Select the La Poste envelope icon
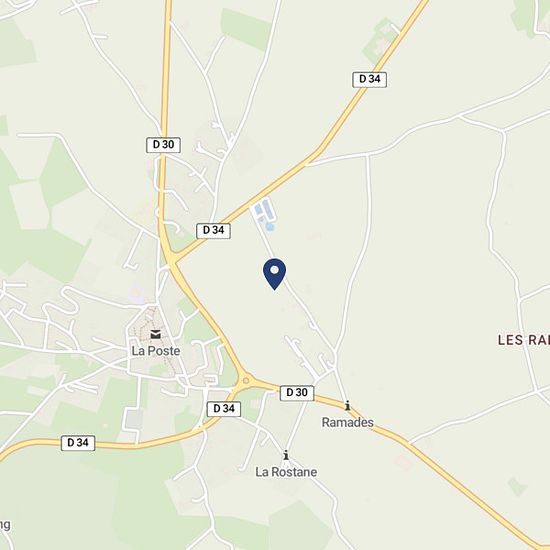Screen dimensions: 550x550 point(155,334)
